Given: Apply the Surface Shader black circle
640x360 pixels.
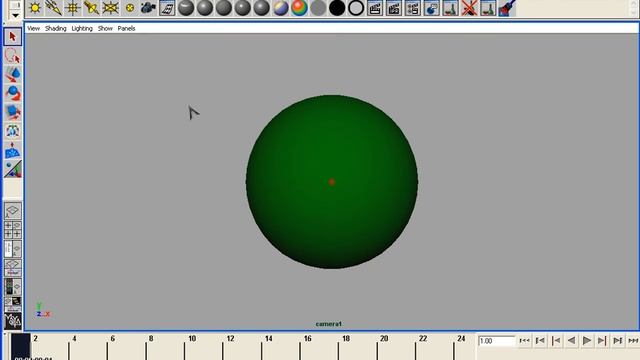Looking at the screenshot, I should [337, 8].
